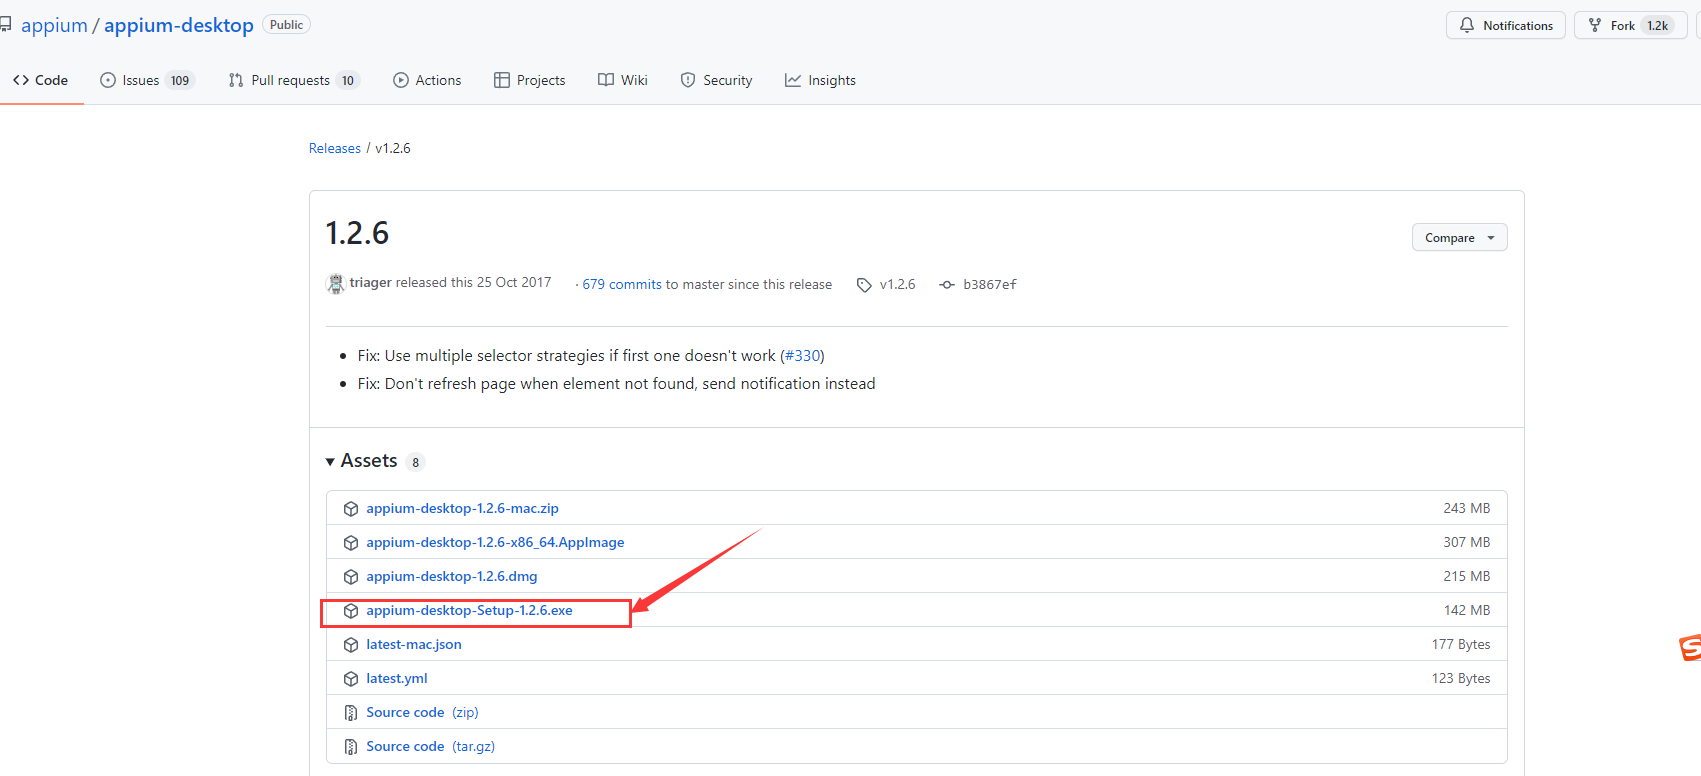The width and height of the screenshot is (1701, 776).
Task: Open the Code tab
Action: (x=40, y=80)
